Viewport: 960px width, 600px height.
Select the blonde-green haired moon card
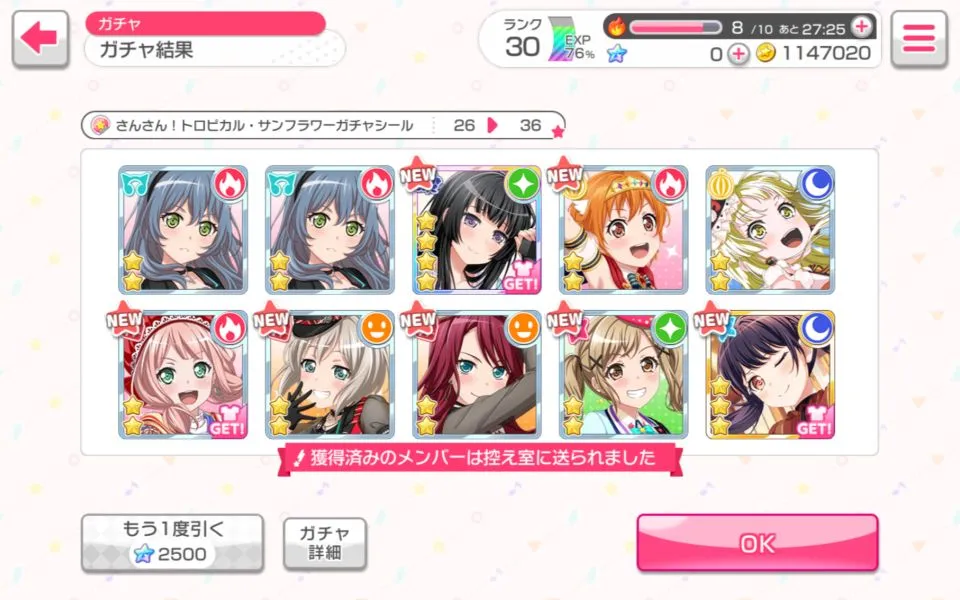pos(770,230)
